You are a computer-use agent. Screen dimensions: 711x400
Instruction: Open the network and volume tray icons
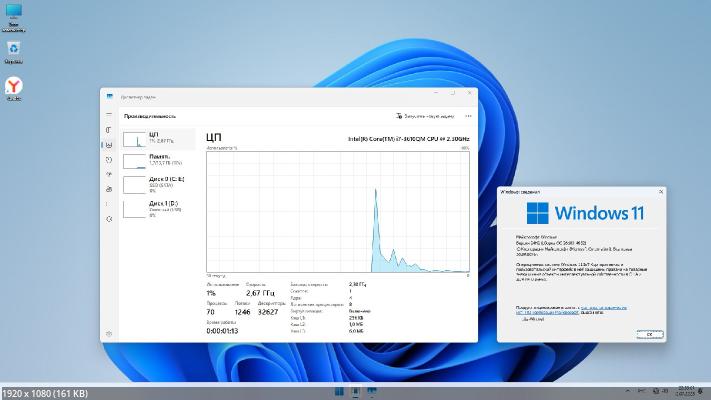pos(660,391)
